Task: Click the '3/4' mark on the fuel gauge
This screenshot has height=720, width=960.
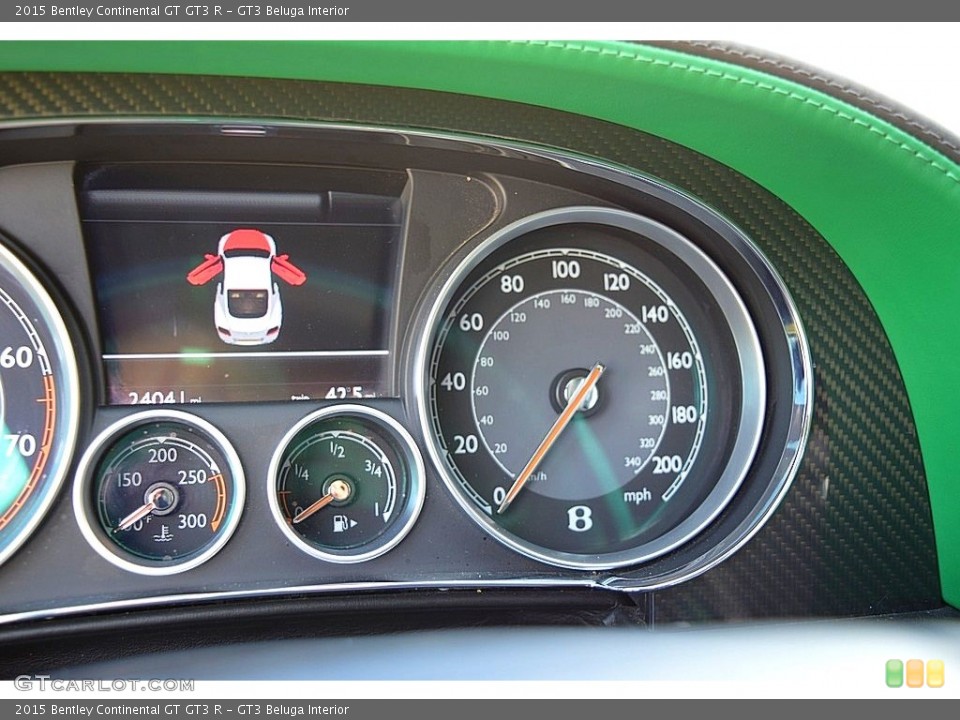Action: pyautogui.click(x=373, y=469)
